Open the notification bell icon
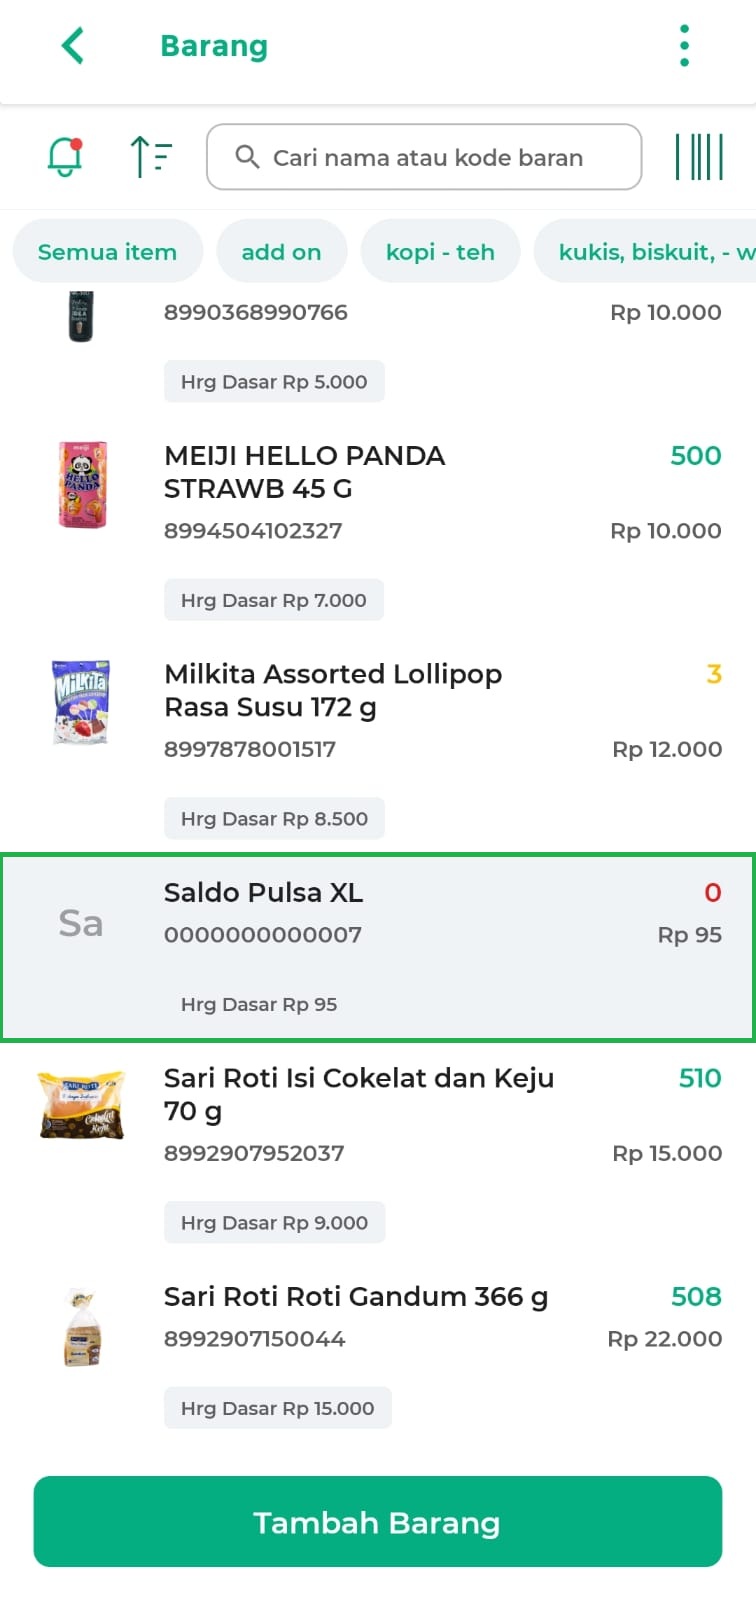756x1600 pixels. tap(65, 157)
